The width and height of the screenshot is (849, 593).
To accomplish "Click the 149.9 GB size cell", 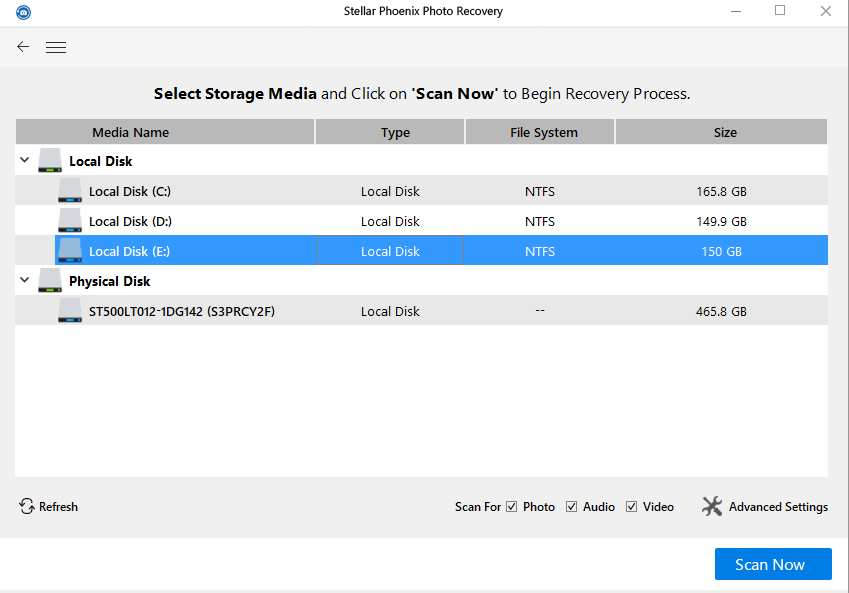I will [721, 221].
